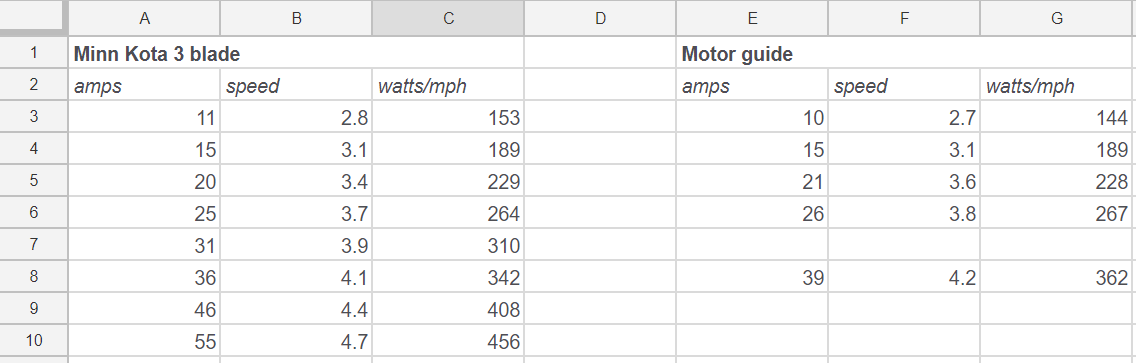Select Motor guide amps value 39

coord(752,278)
